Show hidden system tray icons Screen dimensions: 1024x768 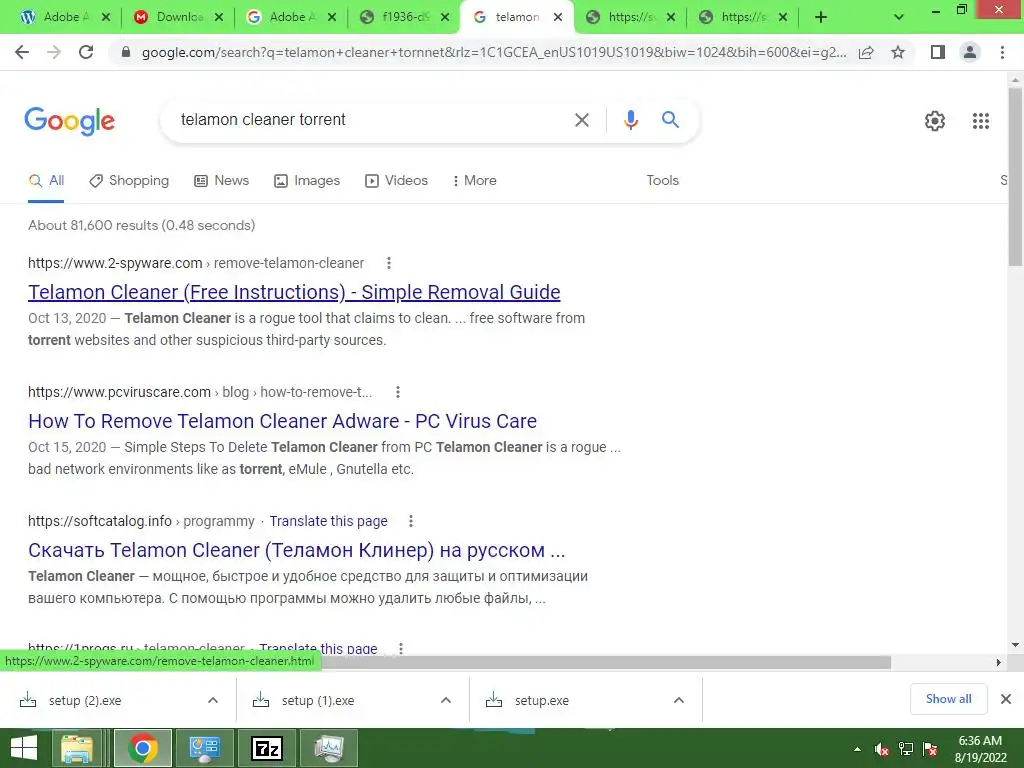pyautogui.click(x=857, y=749)
